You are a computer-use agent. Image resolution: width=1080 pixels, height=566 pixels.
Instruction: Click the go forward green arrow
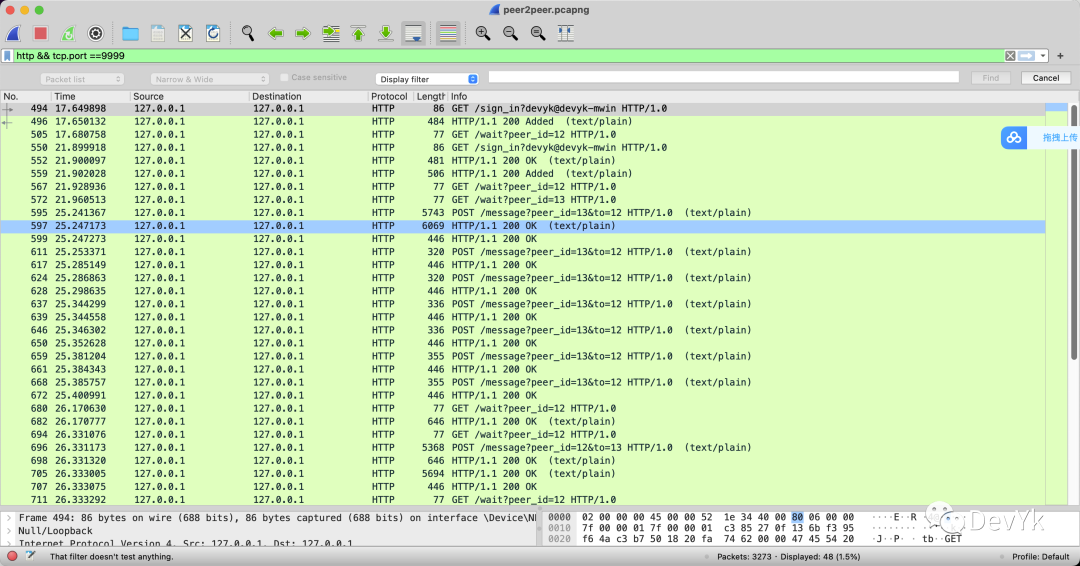click(302, 33)
